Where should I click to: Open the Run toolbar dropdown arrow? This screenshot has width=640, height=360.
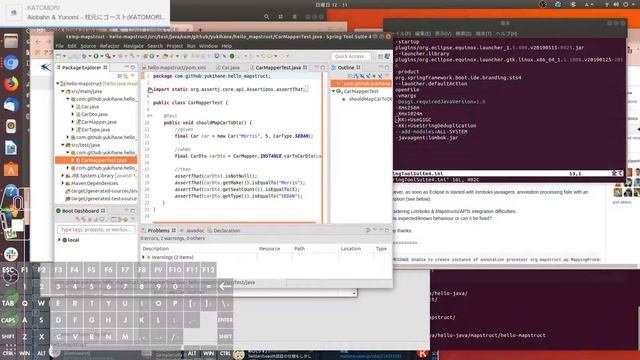click(x=101, y=56)
